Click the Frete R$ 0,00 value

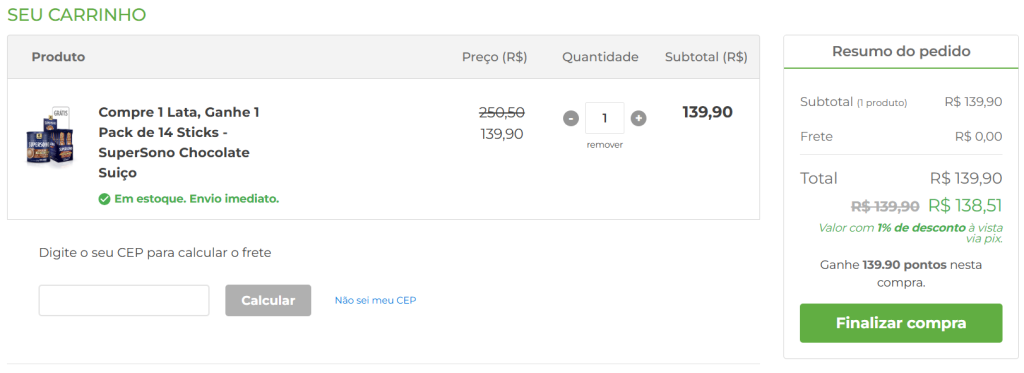pyautogui.click(x=978, y=137)
